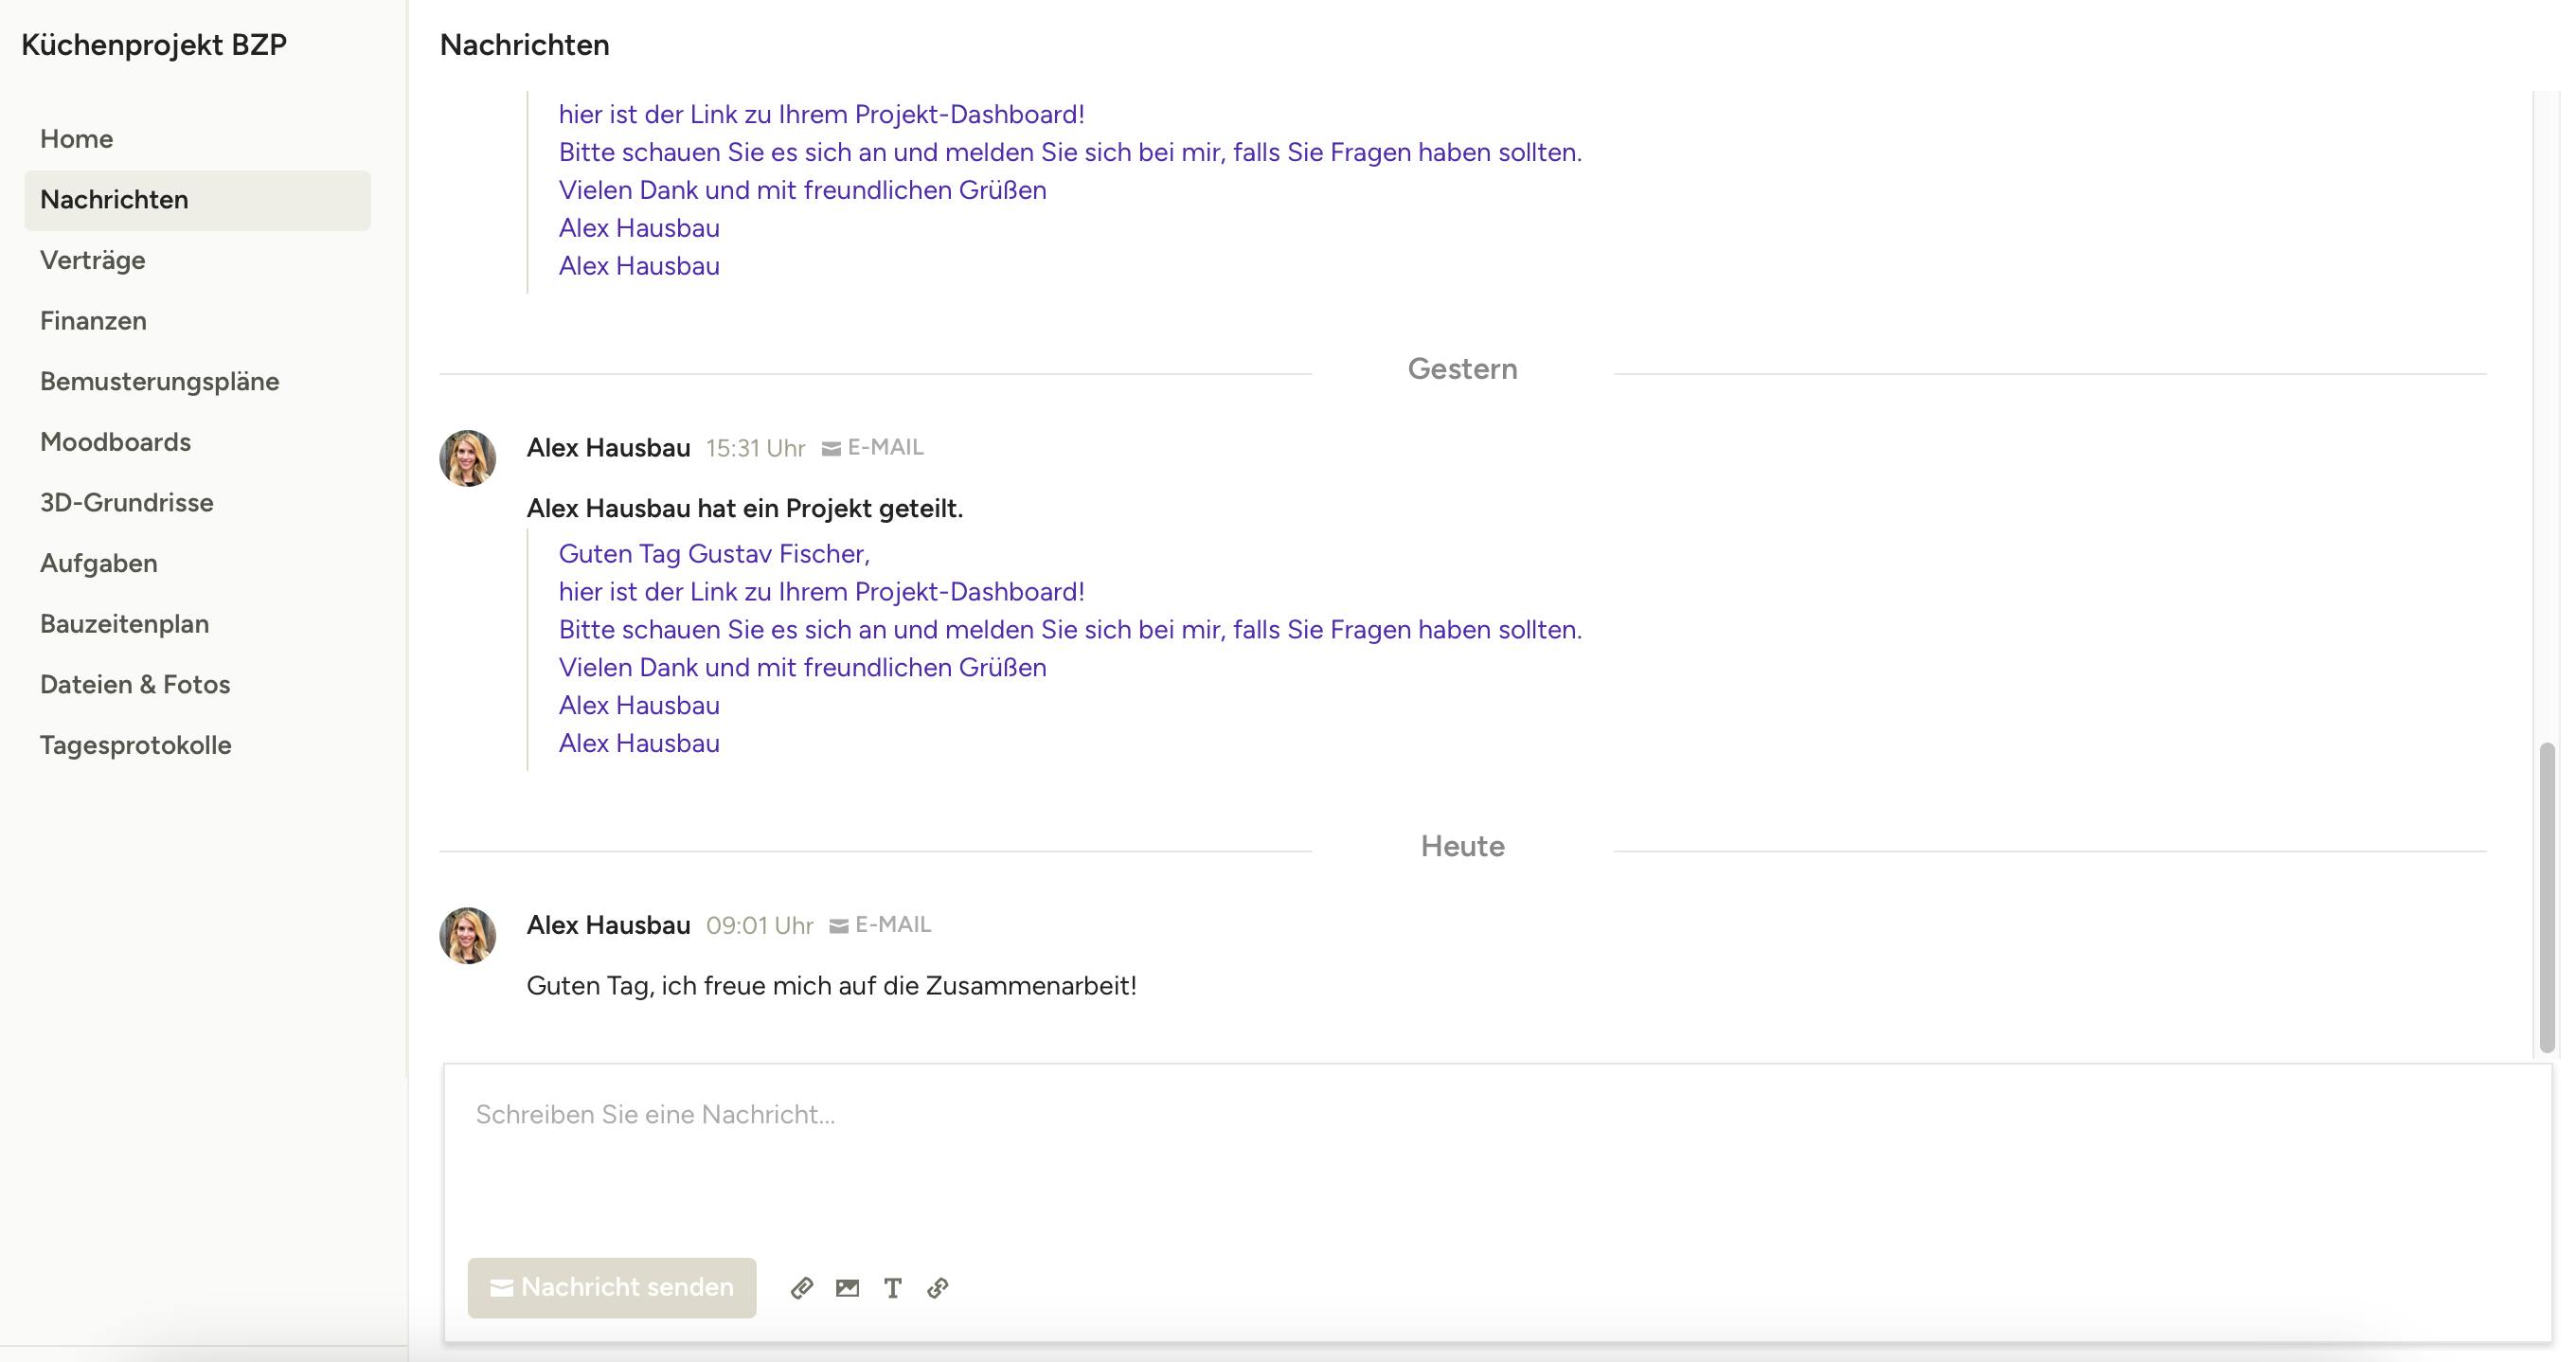The image size is (2576, 1362).
Task: Click Alex Hausbau's avatar on today's message
Action: click(468, 936)
